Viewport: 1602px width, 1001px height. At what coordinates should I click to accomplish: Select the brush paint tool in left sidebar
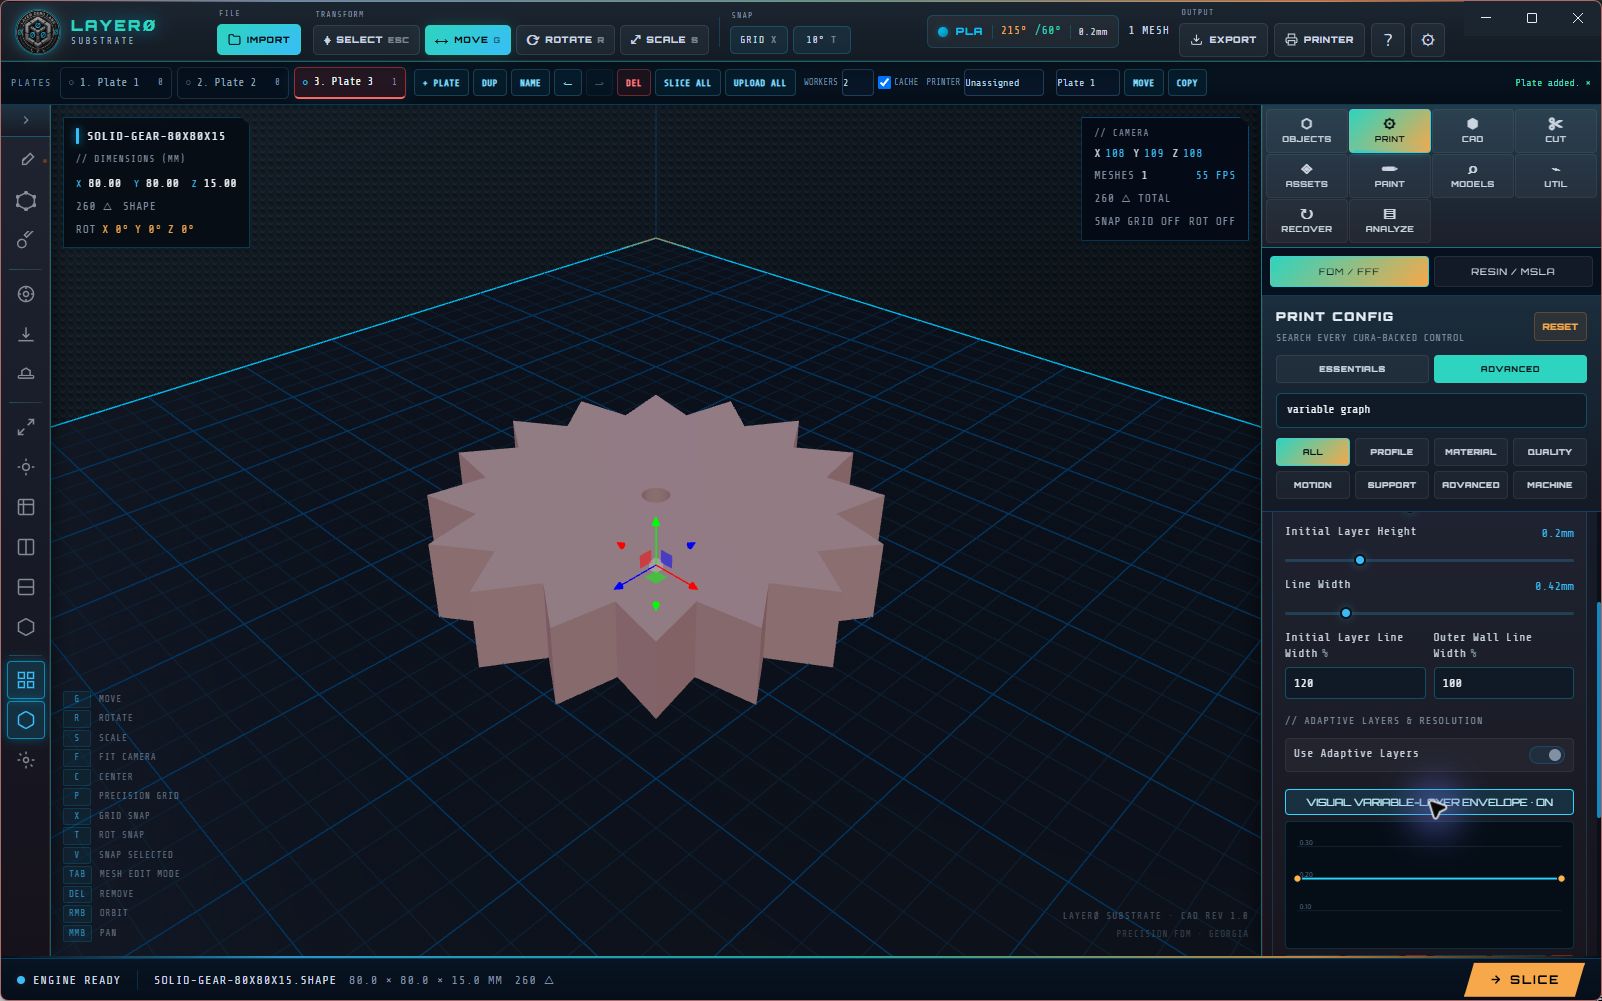pos(26,239)
